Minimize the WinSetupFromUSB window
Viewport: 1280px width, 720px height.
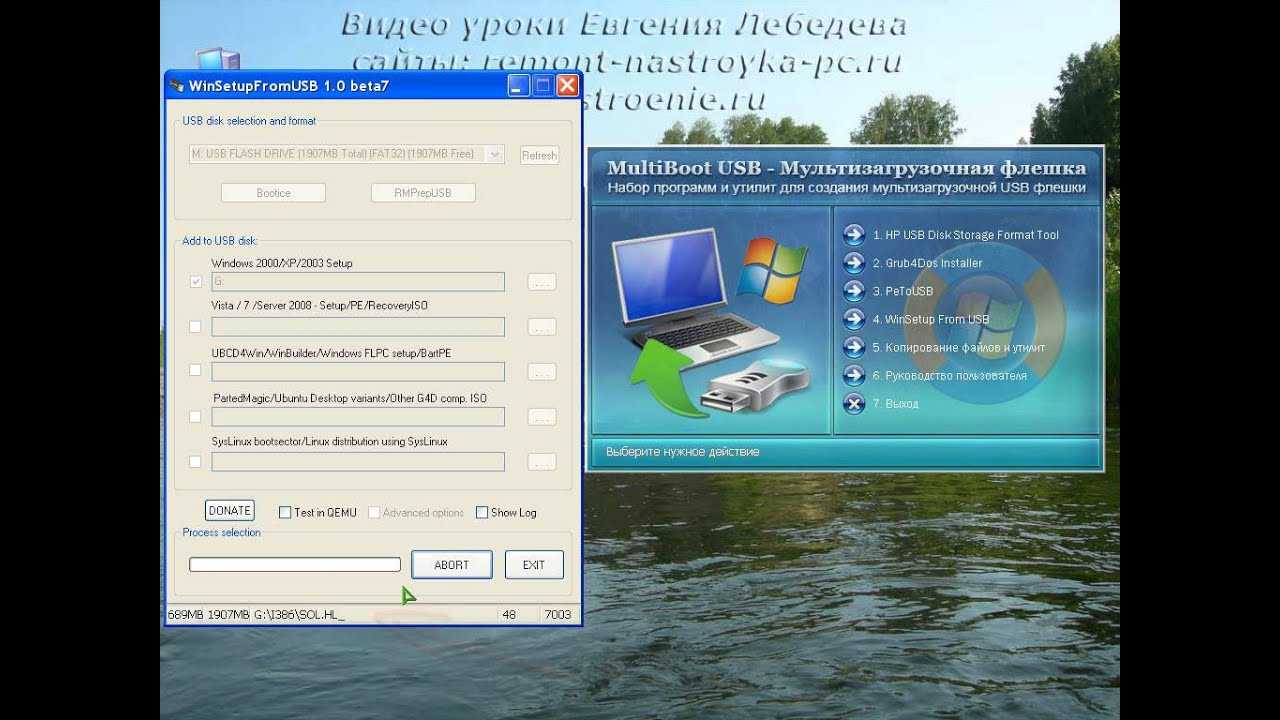coord(518,86)
